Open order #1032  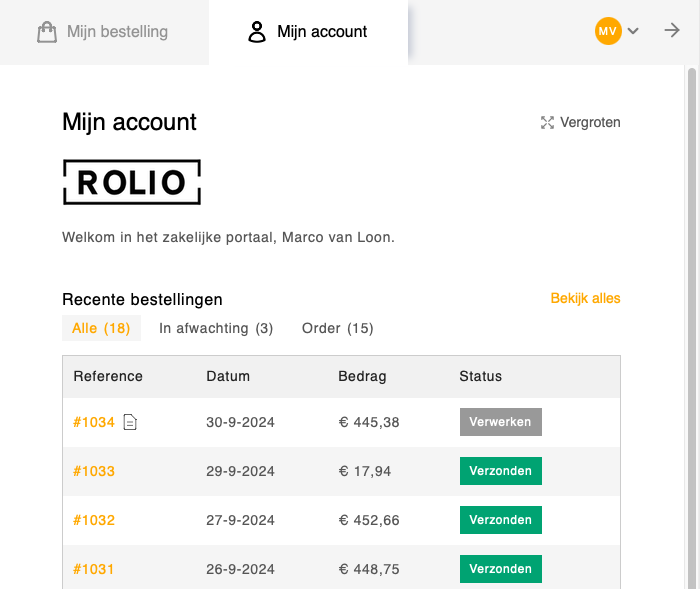coord(94,520)
